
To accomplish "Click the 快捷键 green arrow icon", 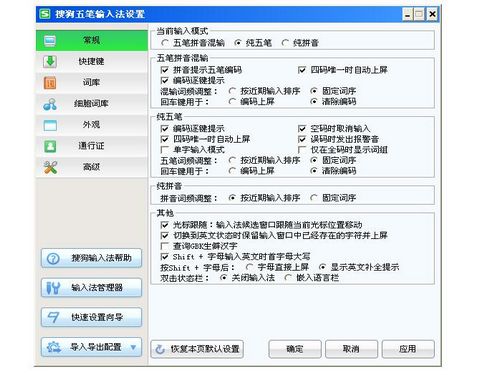I will pyautogui.click(x=50, y=62).
